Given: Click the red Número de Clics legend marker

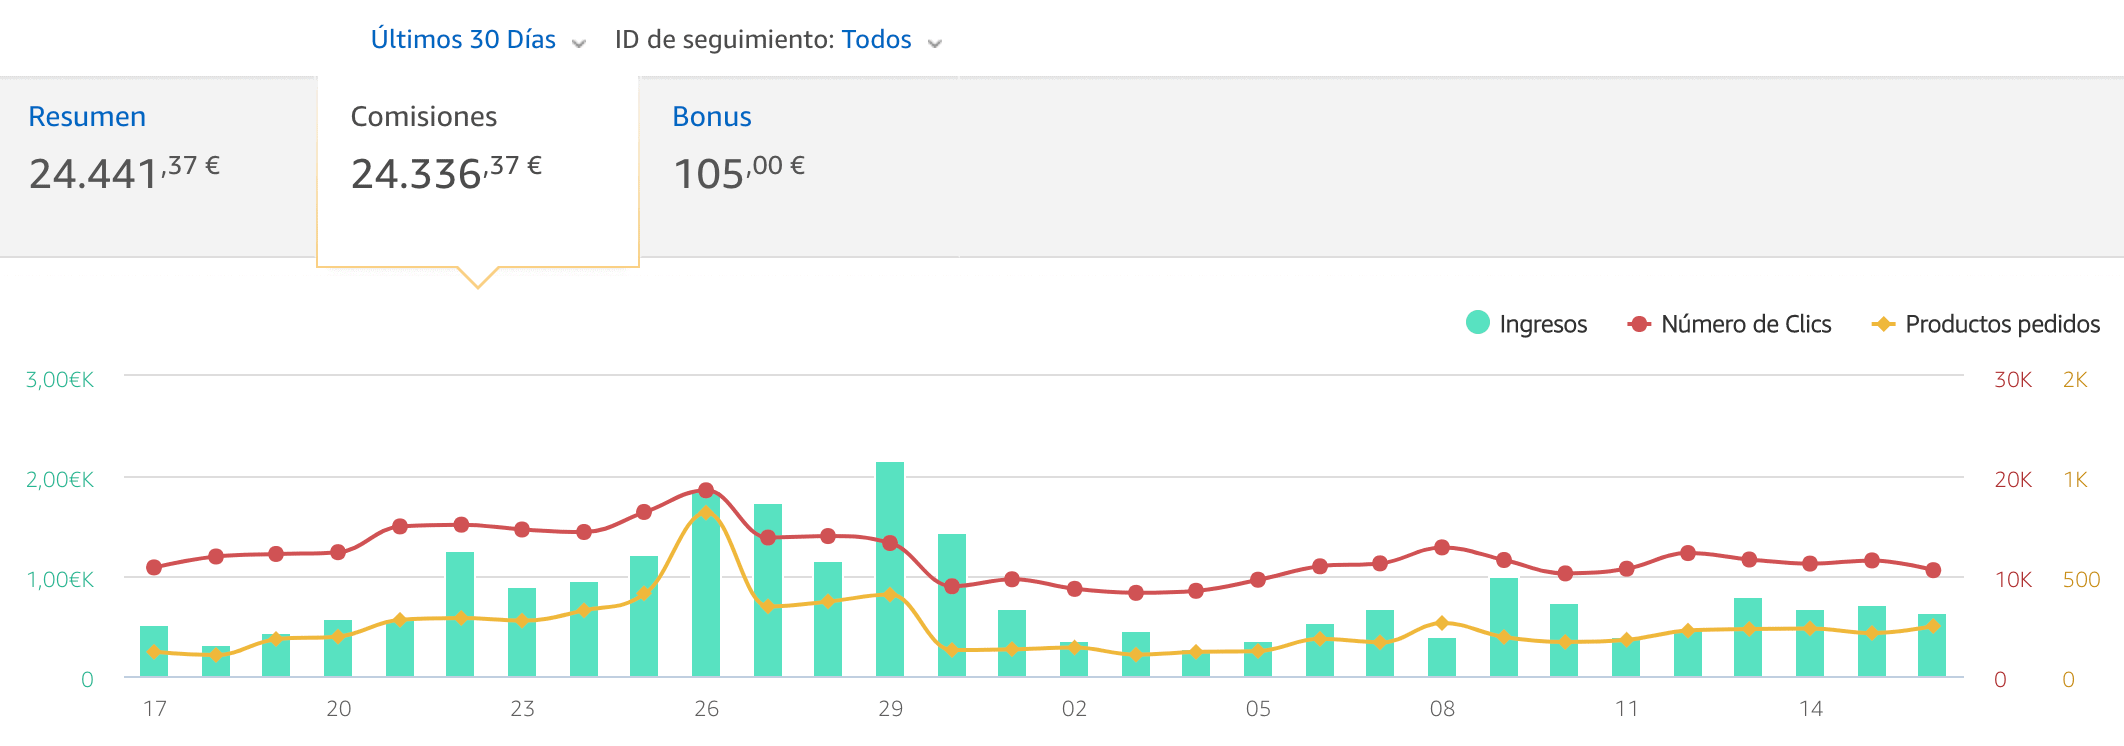Looking at the screenshot, I should pos(1639,324).
